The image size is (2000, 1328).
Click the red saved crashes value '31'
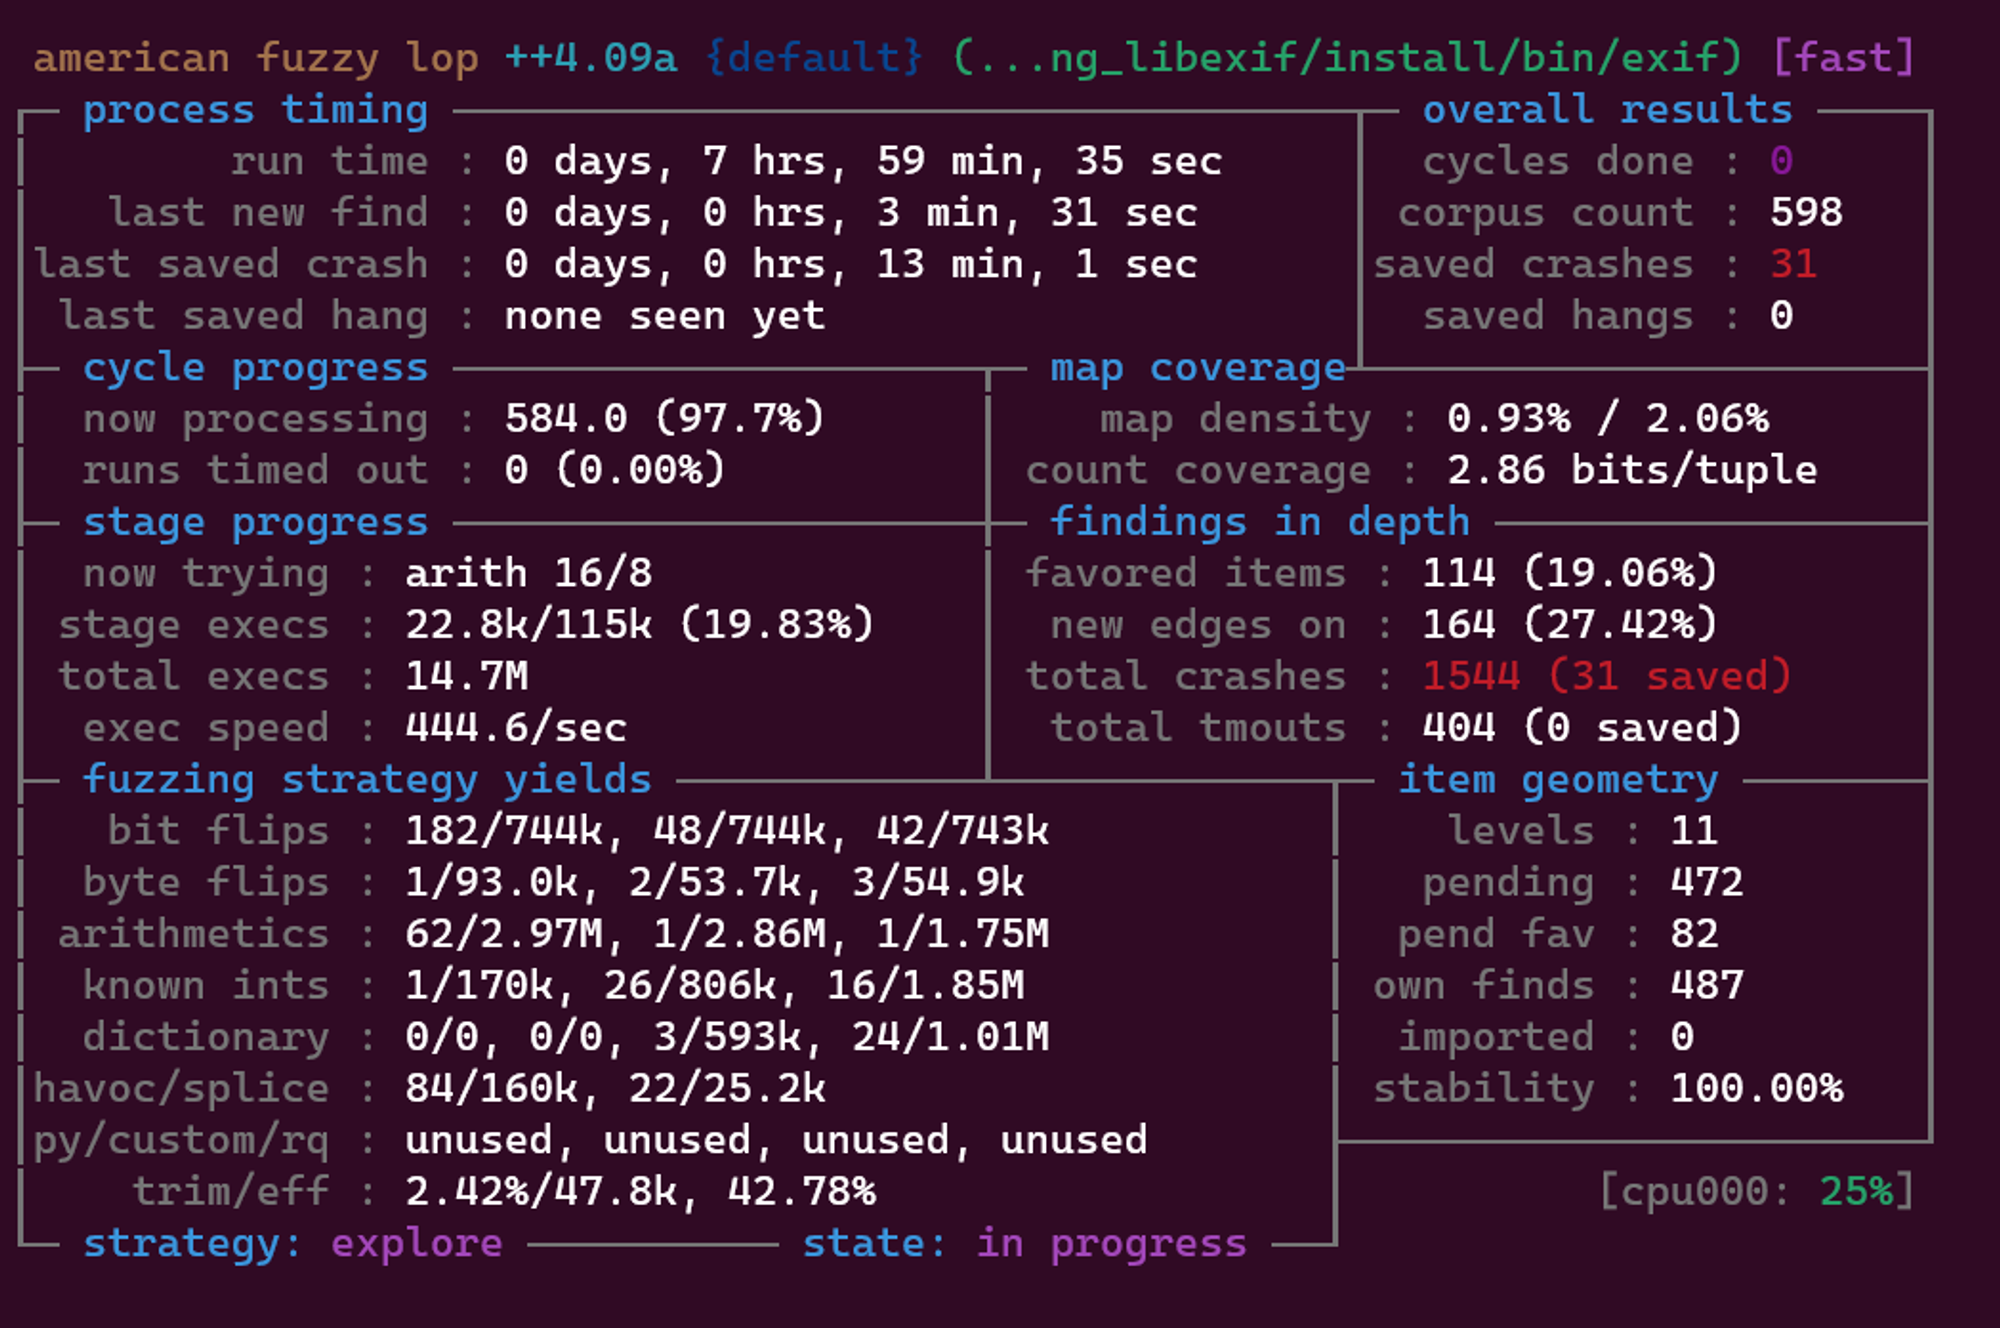(1794, 264)
